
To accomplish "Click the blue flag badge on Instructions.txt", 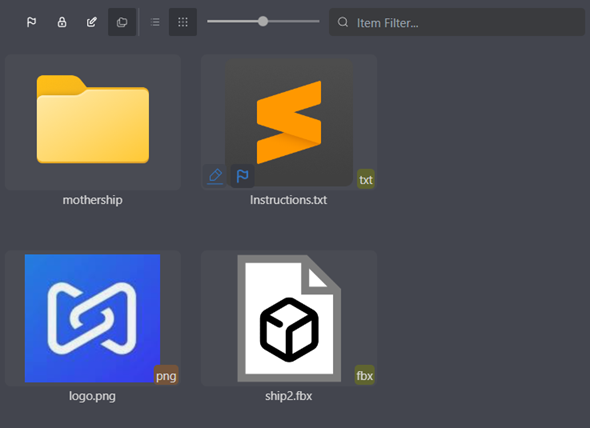I will coord(242,176).
